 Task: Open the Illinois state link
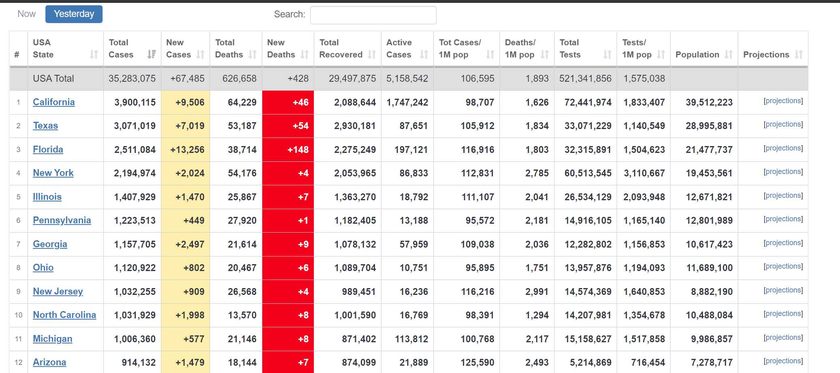pos(47,197)
